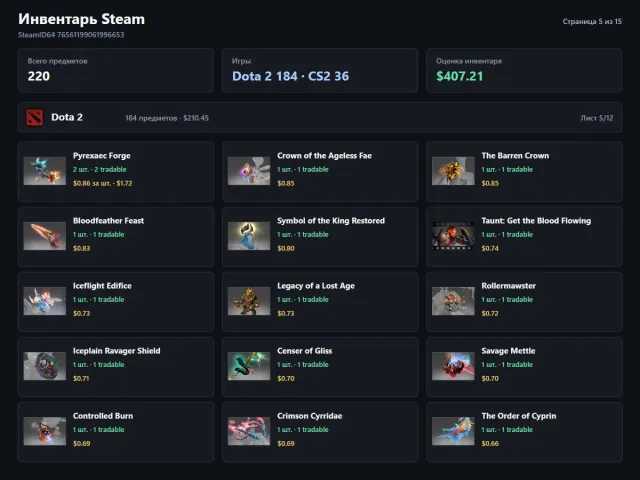Screen dimensions: 640x480
Task: Open The Order of Cyprin thumbnail
Action: (x=453, y=431)
